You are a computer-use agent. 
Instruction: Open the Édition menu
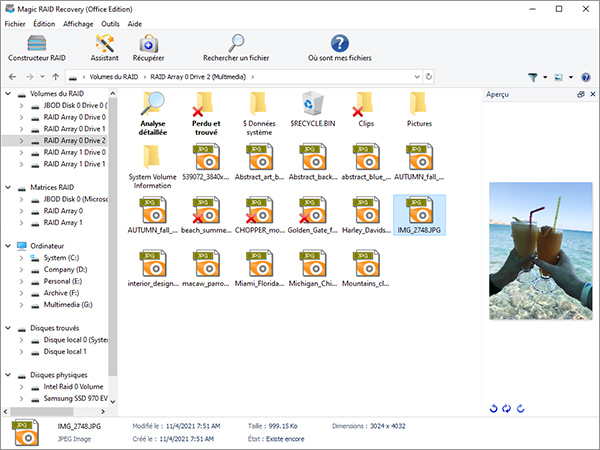click(x=44, y=24)
